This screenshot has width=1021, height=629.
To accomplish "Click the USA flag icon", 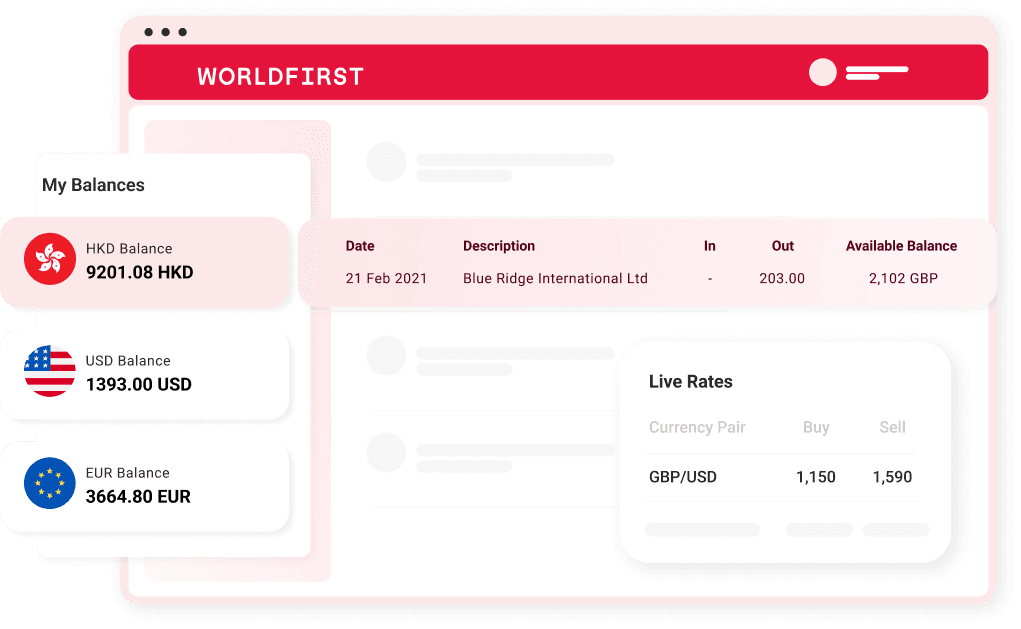I will click(50, 371).
